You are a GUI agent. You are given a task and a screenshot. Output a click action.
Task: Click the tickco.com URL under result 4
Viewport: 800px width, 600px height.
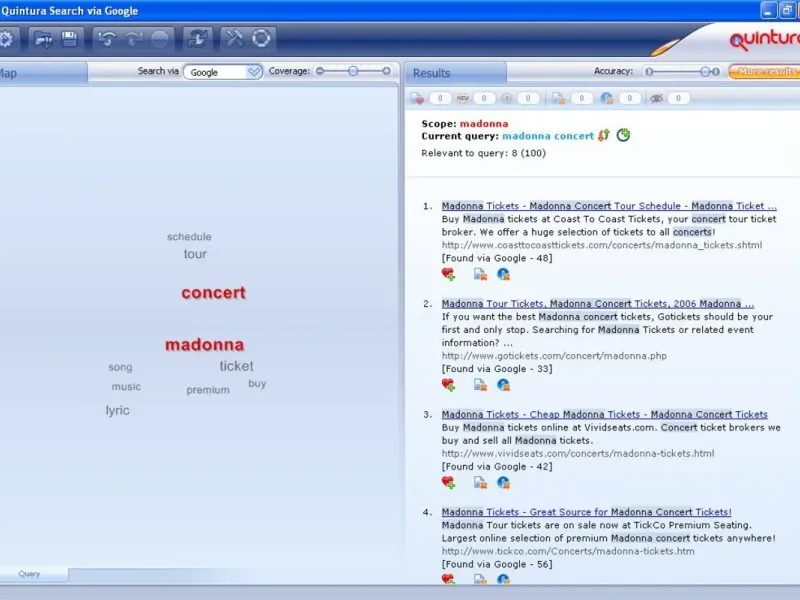pyautogui.click(x=568, y=551)
